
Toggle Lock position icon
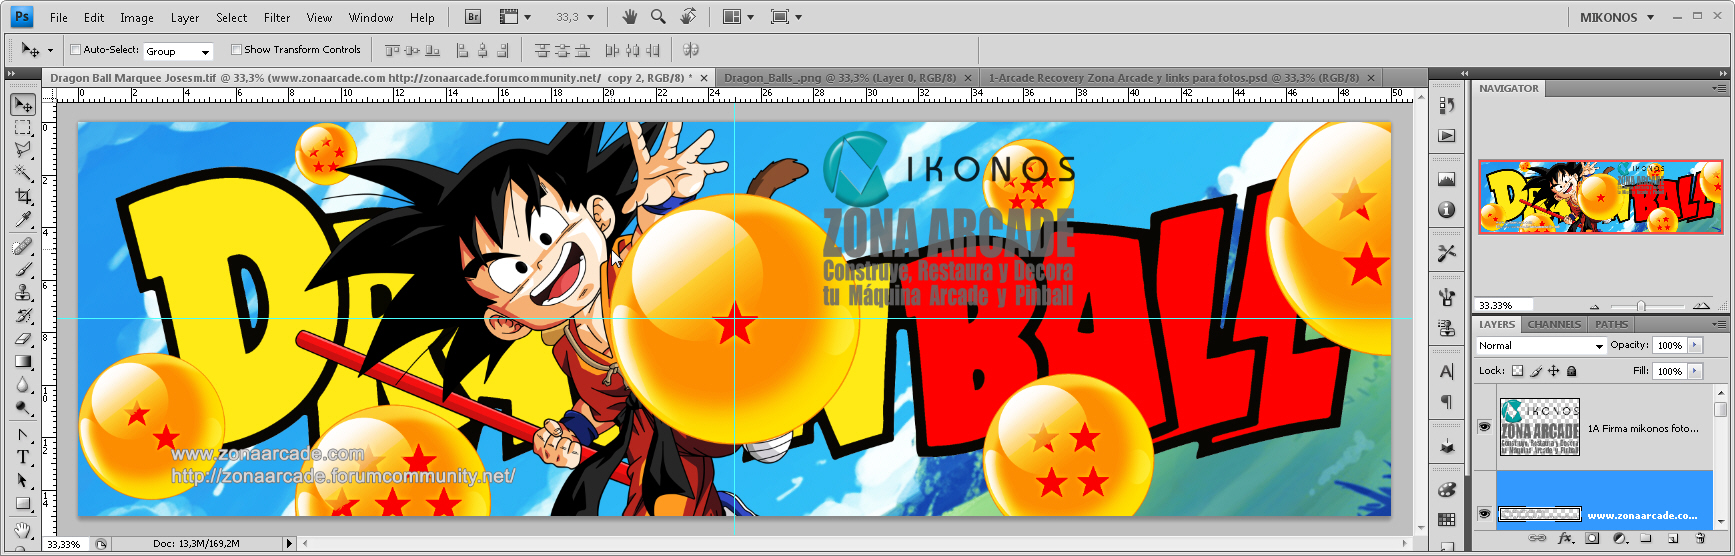click(1553, 371)
